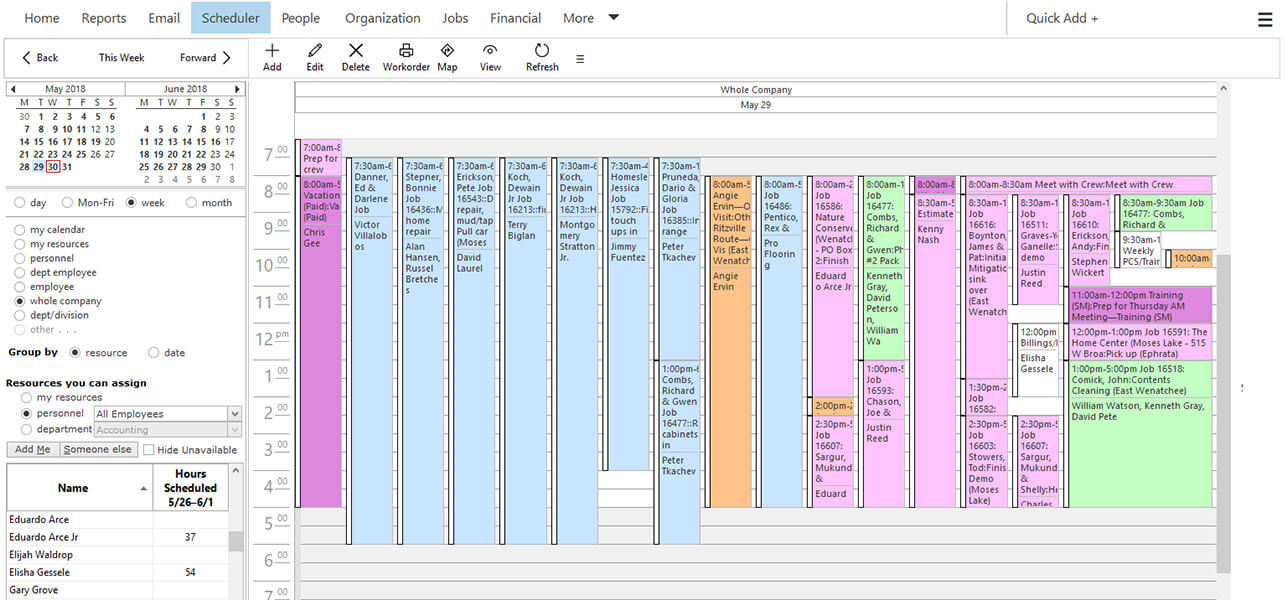Click the employee list scrollbar
The width and height of the screenshot is (1285, 600).
236,541
